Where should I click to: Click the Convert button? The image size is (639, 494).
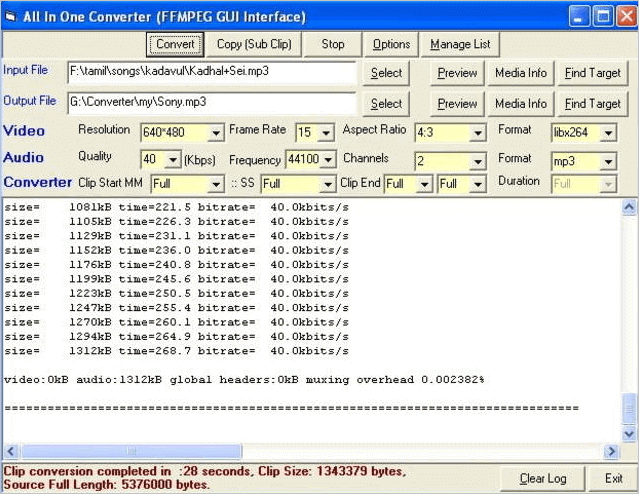click(x=176, y=44)
